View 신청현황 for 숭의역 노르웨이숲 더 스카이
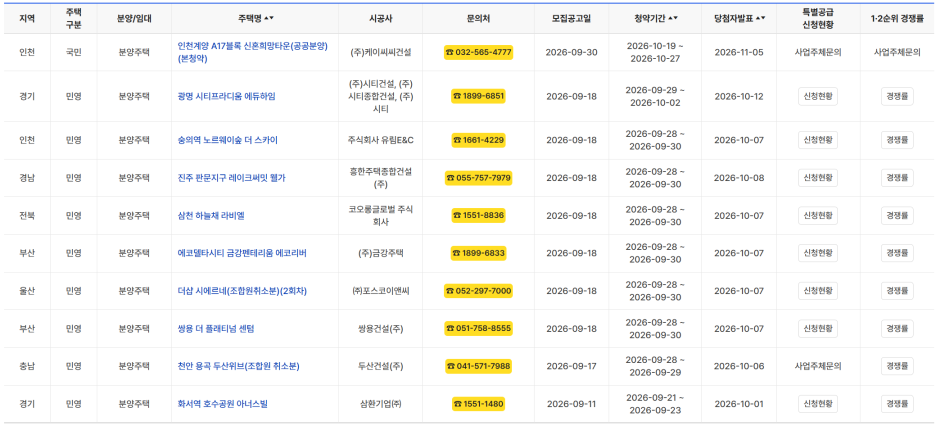Screen dimensions: 936x426 point(818,140)
